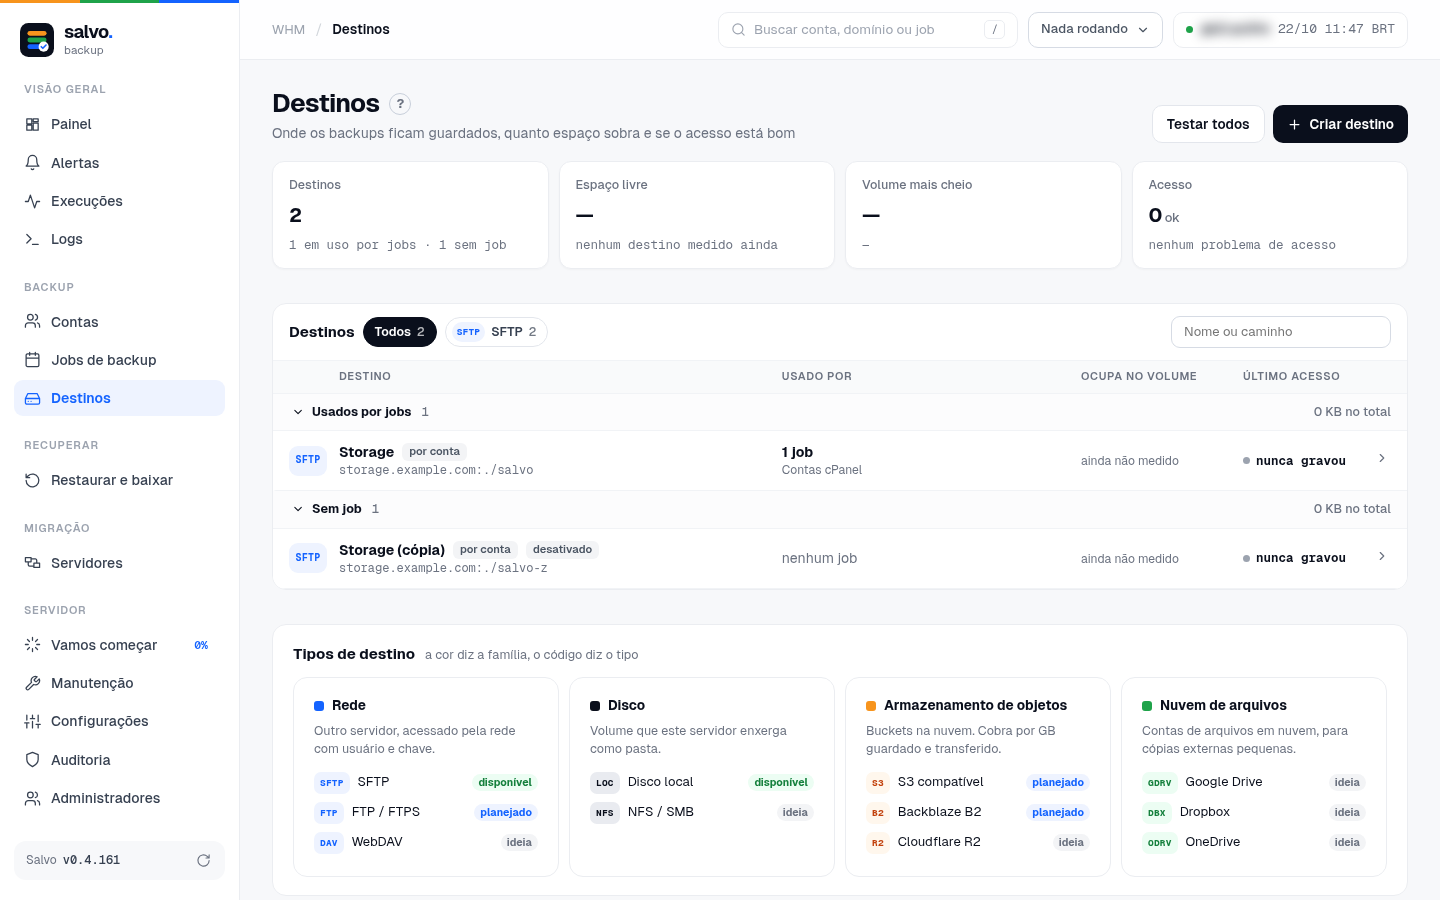Open the Nada rodando dropdown
The width and height of the screenshot is (1440, 900).
[1095, 30]
